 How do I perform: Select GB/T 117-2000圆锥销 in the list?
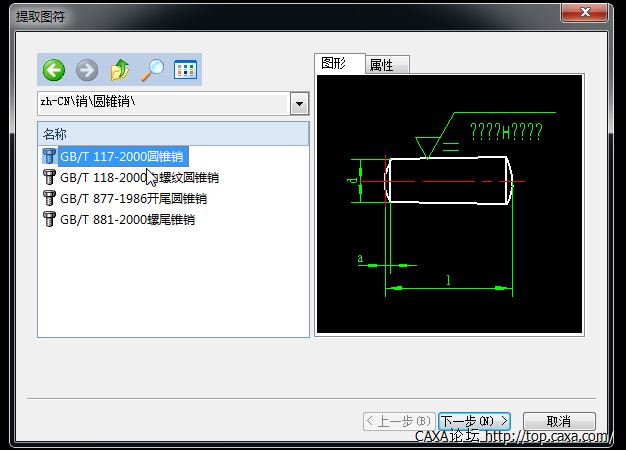pos(122,156)
